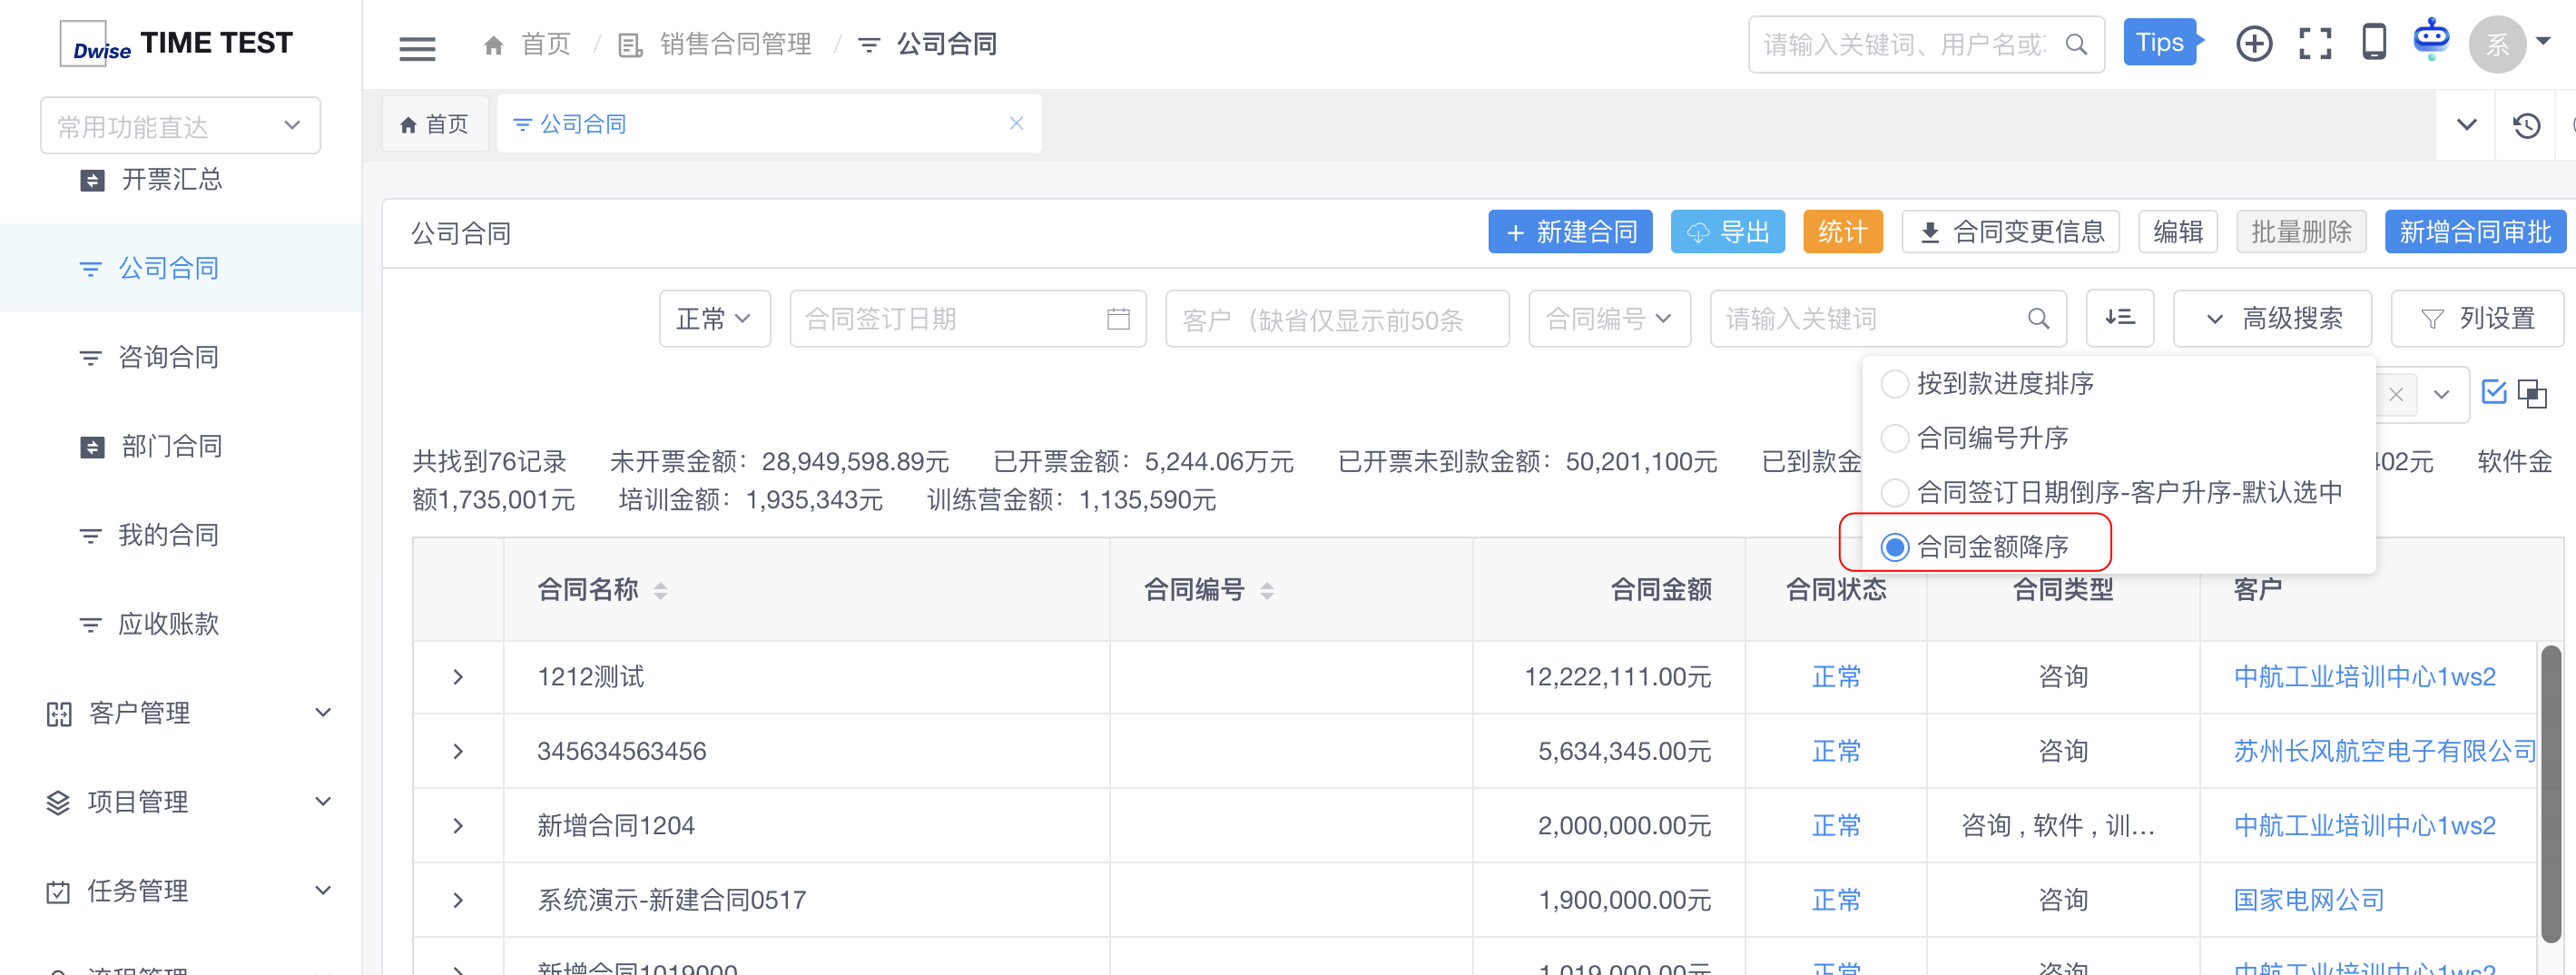Click the 请输入关键词 search input field
Viewport: 2576px width, 975px height.
pyautogui.click(x=1870, y=319)
